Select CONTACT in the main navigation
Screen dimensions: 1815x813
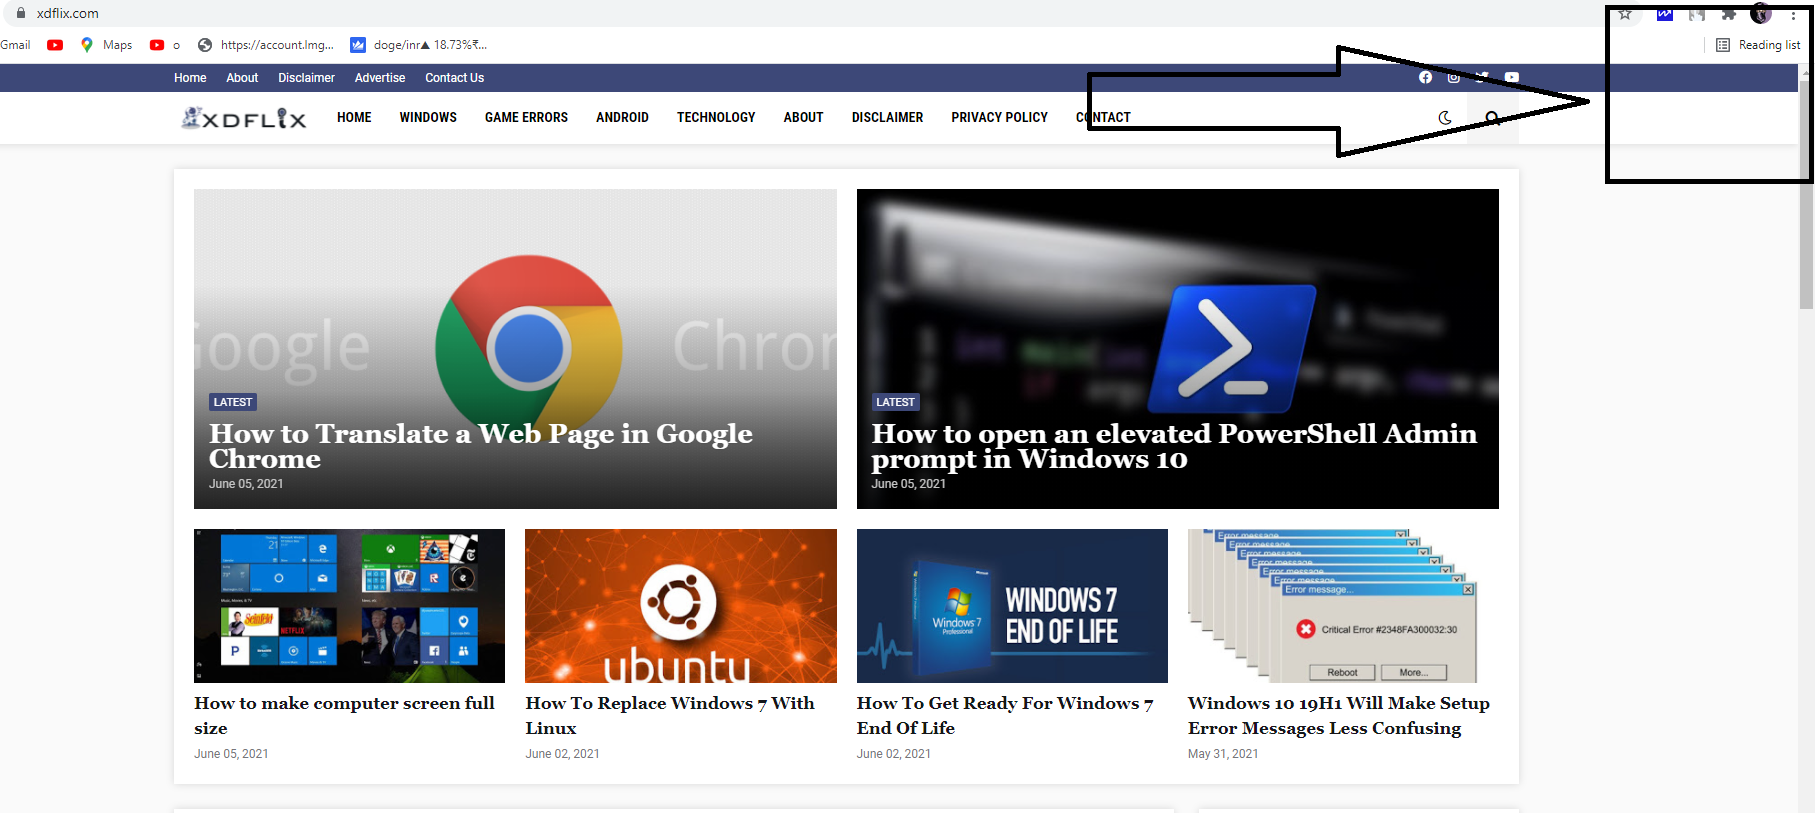[1103, 118]
